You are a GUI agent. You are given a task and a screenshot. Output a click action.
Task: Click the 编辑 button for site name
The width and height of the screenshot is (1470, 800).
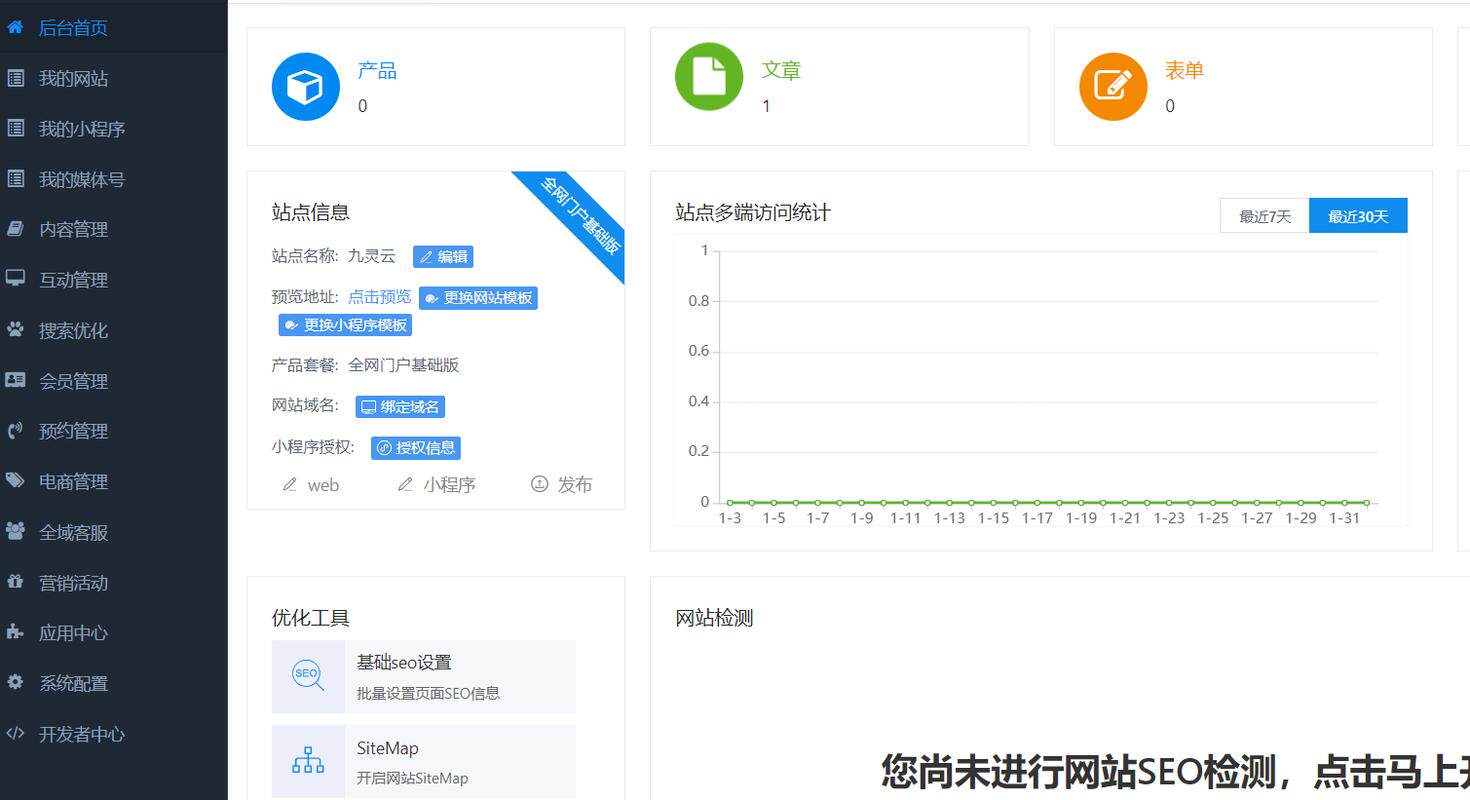tap(443, 257)
